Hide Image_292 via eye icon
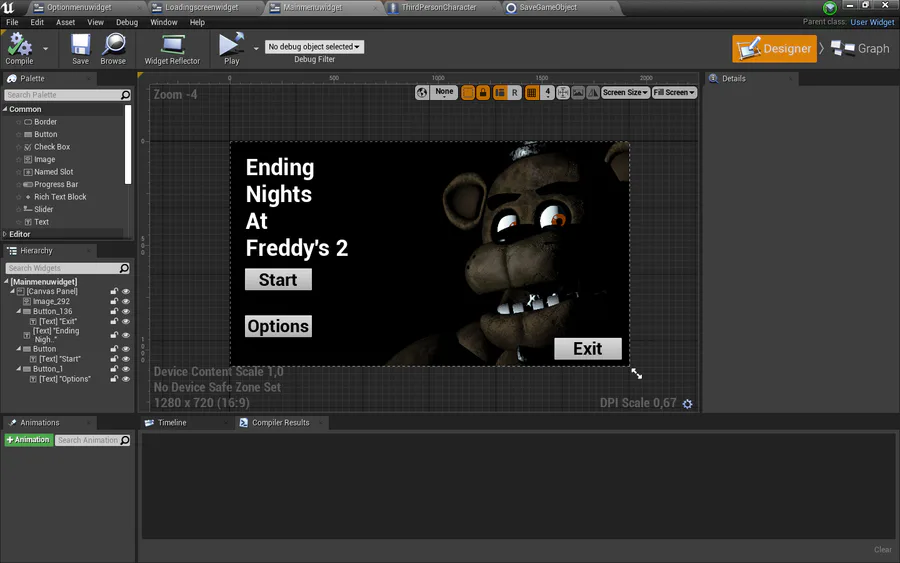 126,301
